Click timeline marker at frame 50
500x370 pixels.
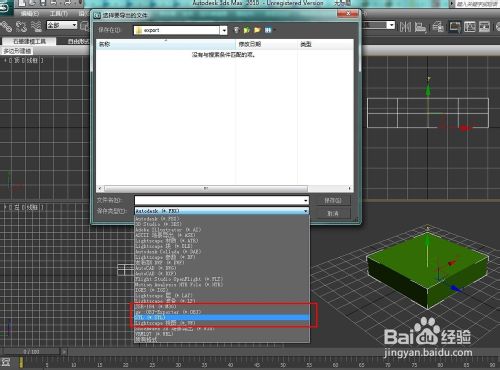pos(283,365)
